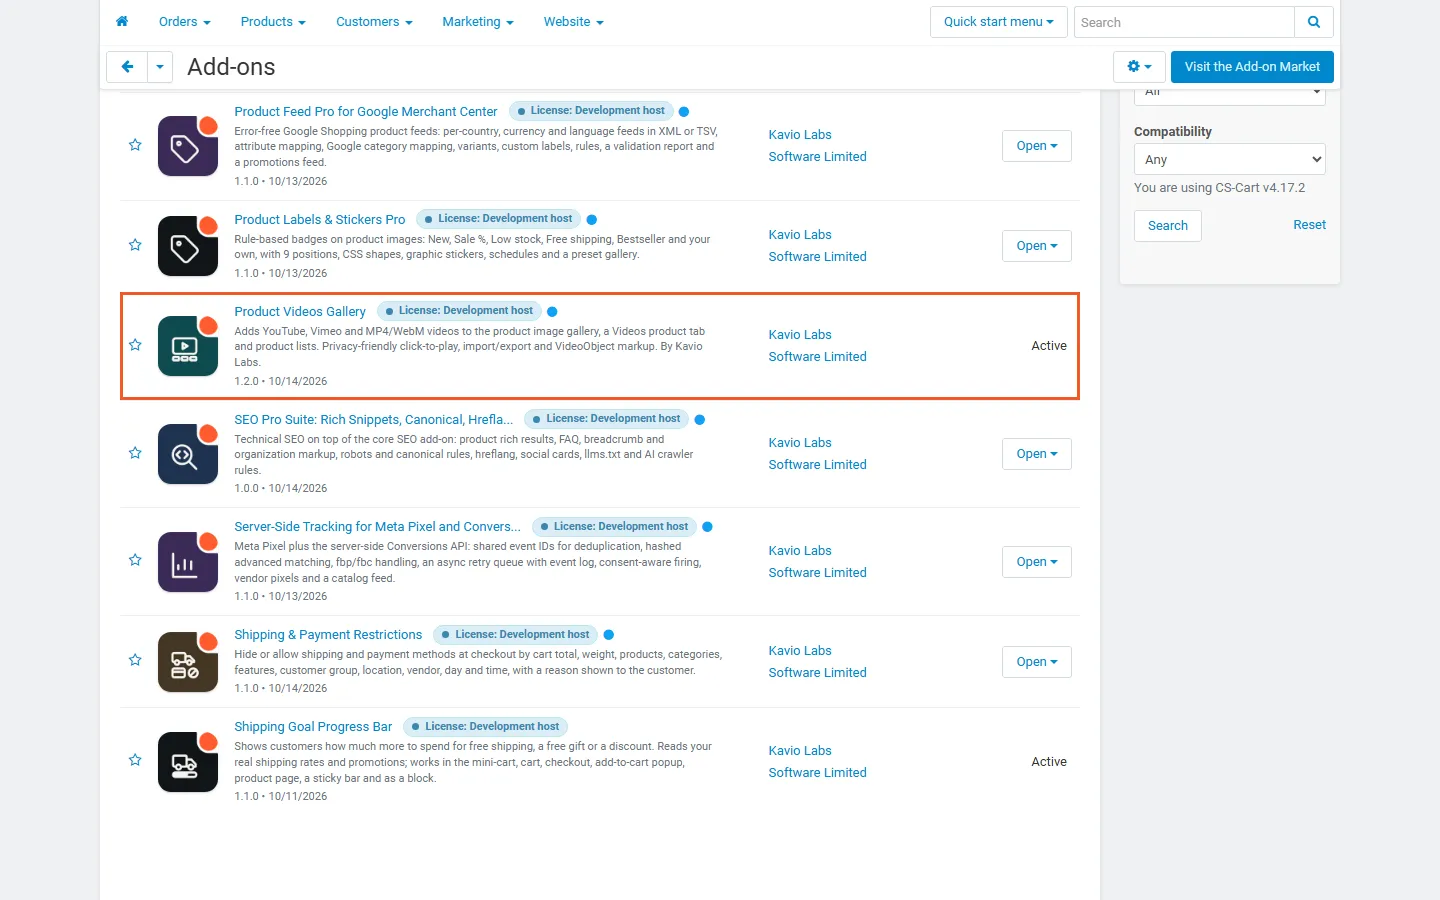
Task: Expand the dropdown caret beside back button
Action: (160, 67)
